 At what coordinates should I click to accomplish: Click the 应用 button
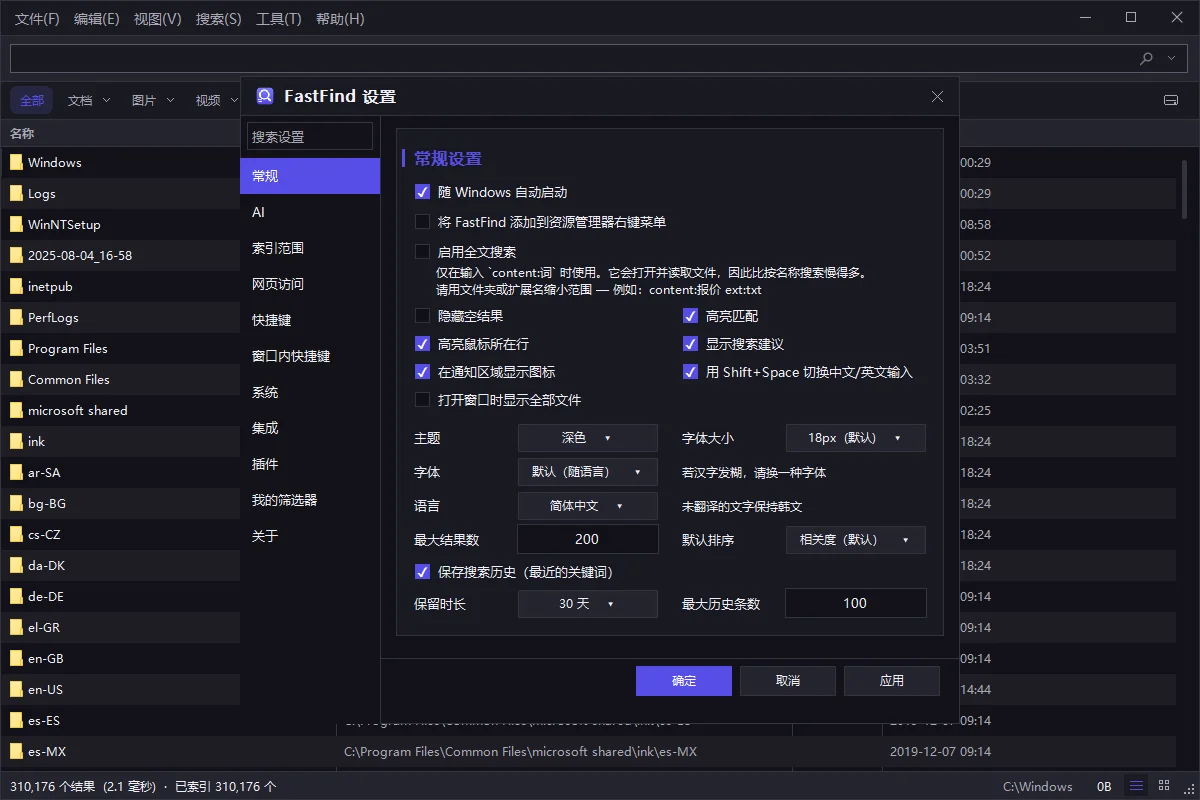click(x=892, y=680)
